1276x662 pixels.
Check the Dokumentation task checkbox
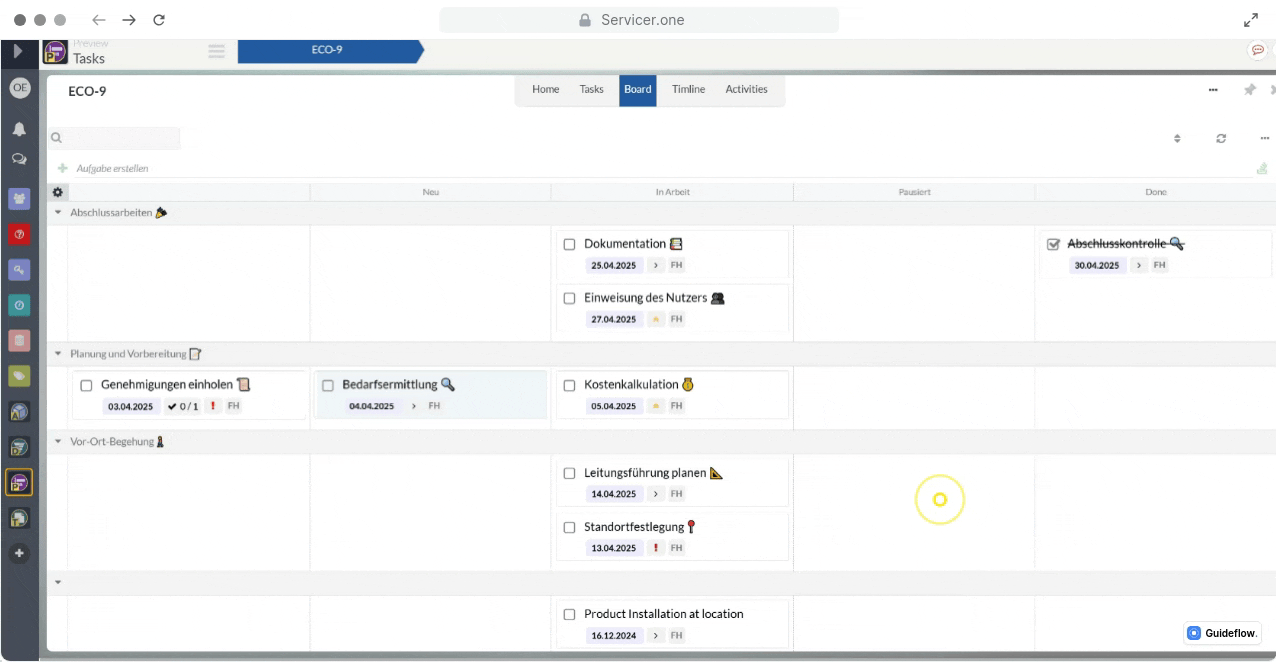point(570,244)
